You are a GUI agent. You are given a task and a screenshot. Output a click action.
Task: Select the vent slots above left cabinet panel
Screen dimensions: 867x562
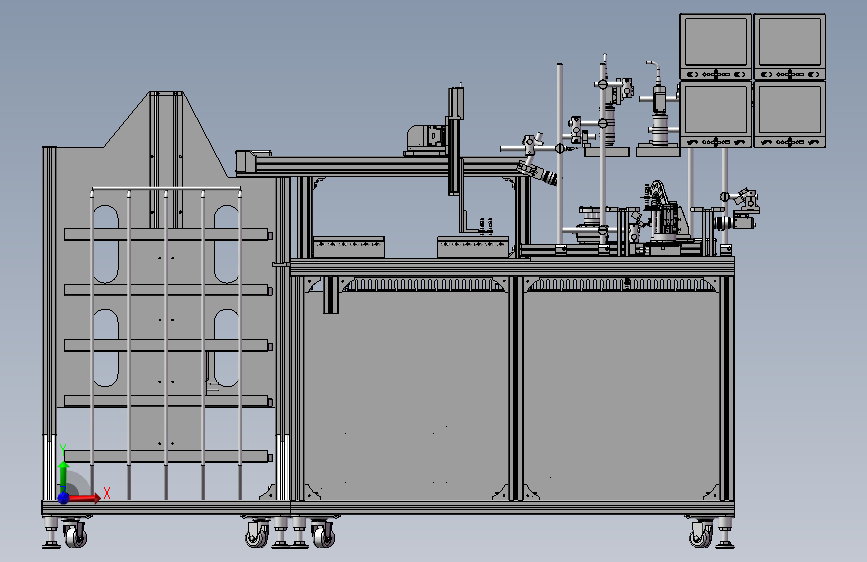click(x=424, y=284)
